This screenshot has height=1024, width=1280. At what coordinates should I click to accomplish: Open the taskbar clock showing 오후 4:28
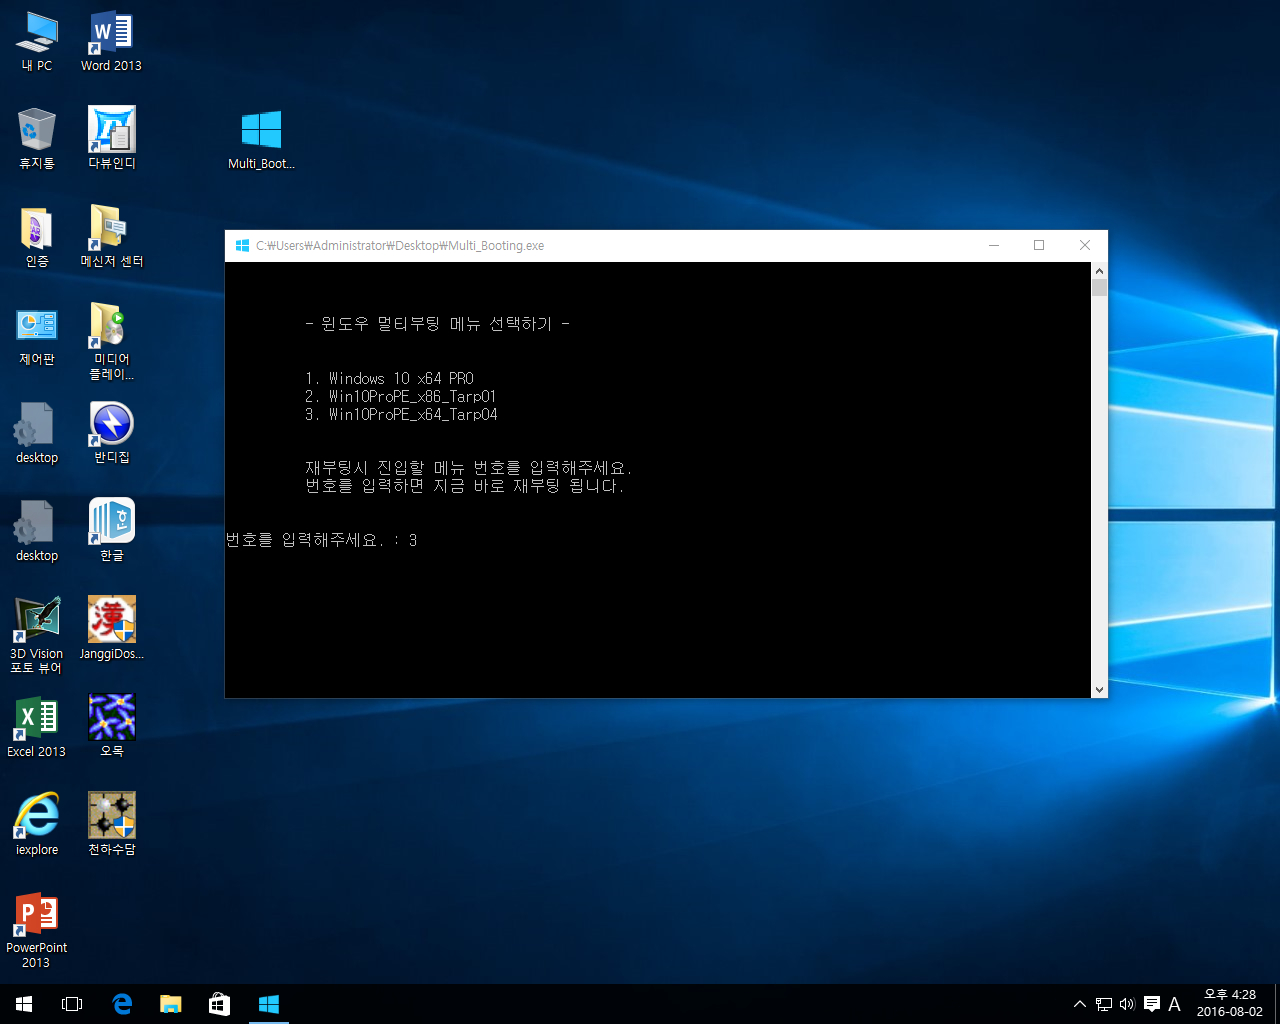[x=1230, y=1004]
